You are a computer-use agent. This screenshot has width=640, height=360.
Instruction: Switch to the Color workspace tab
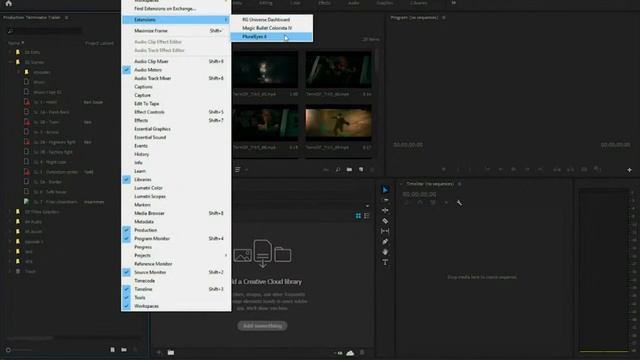click(295, 3)
